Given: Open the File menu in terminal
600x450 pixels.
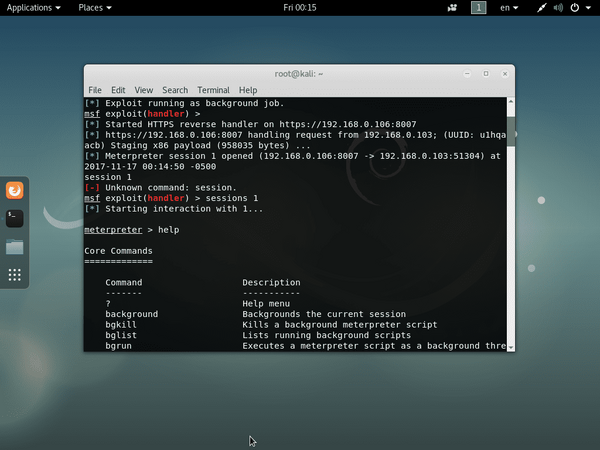Looking at the screenshot, I should tap(95, 90).
